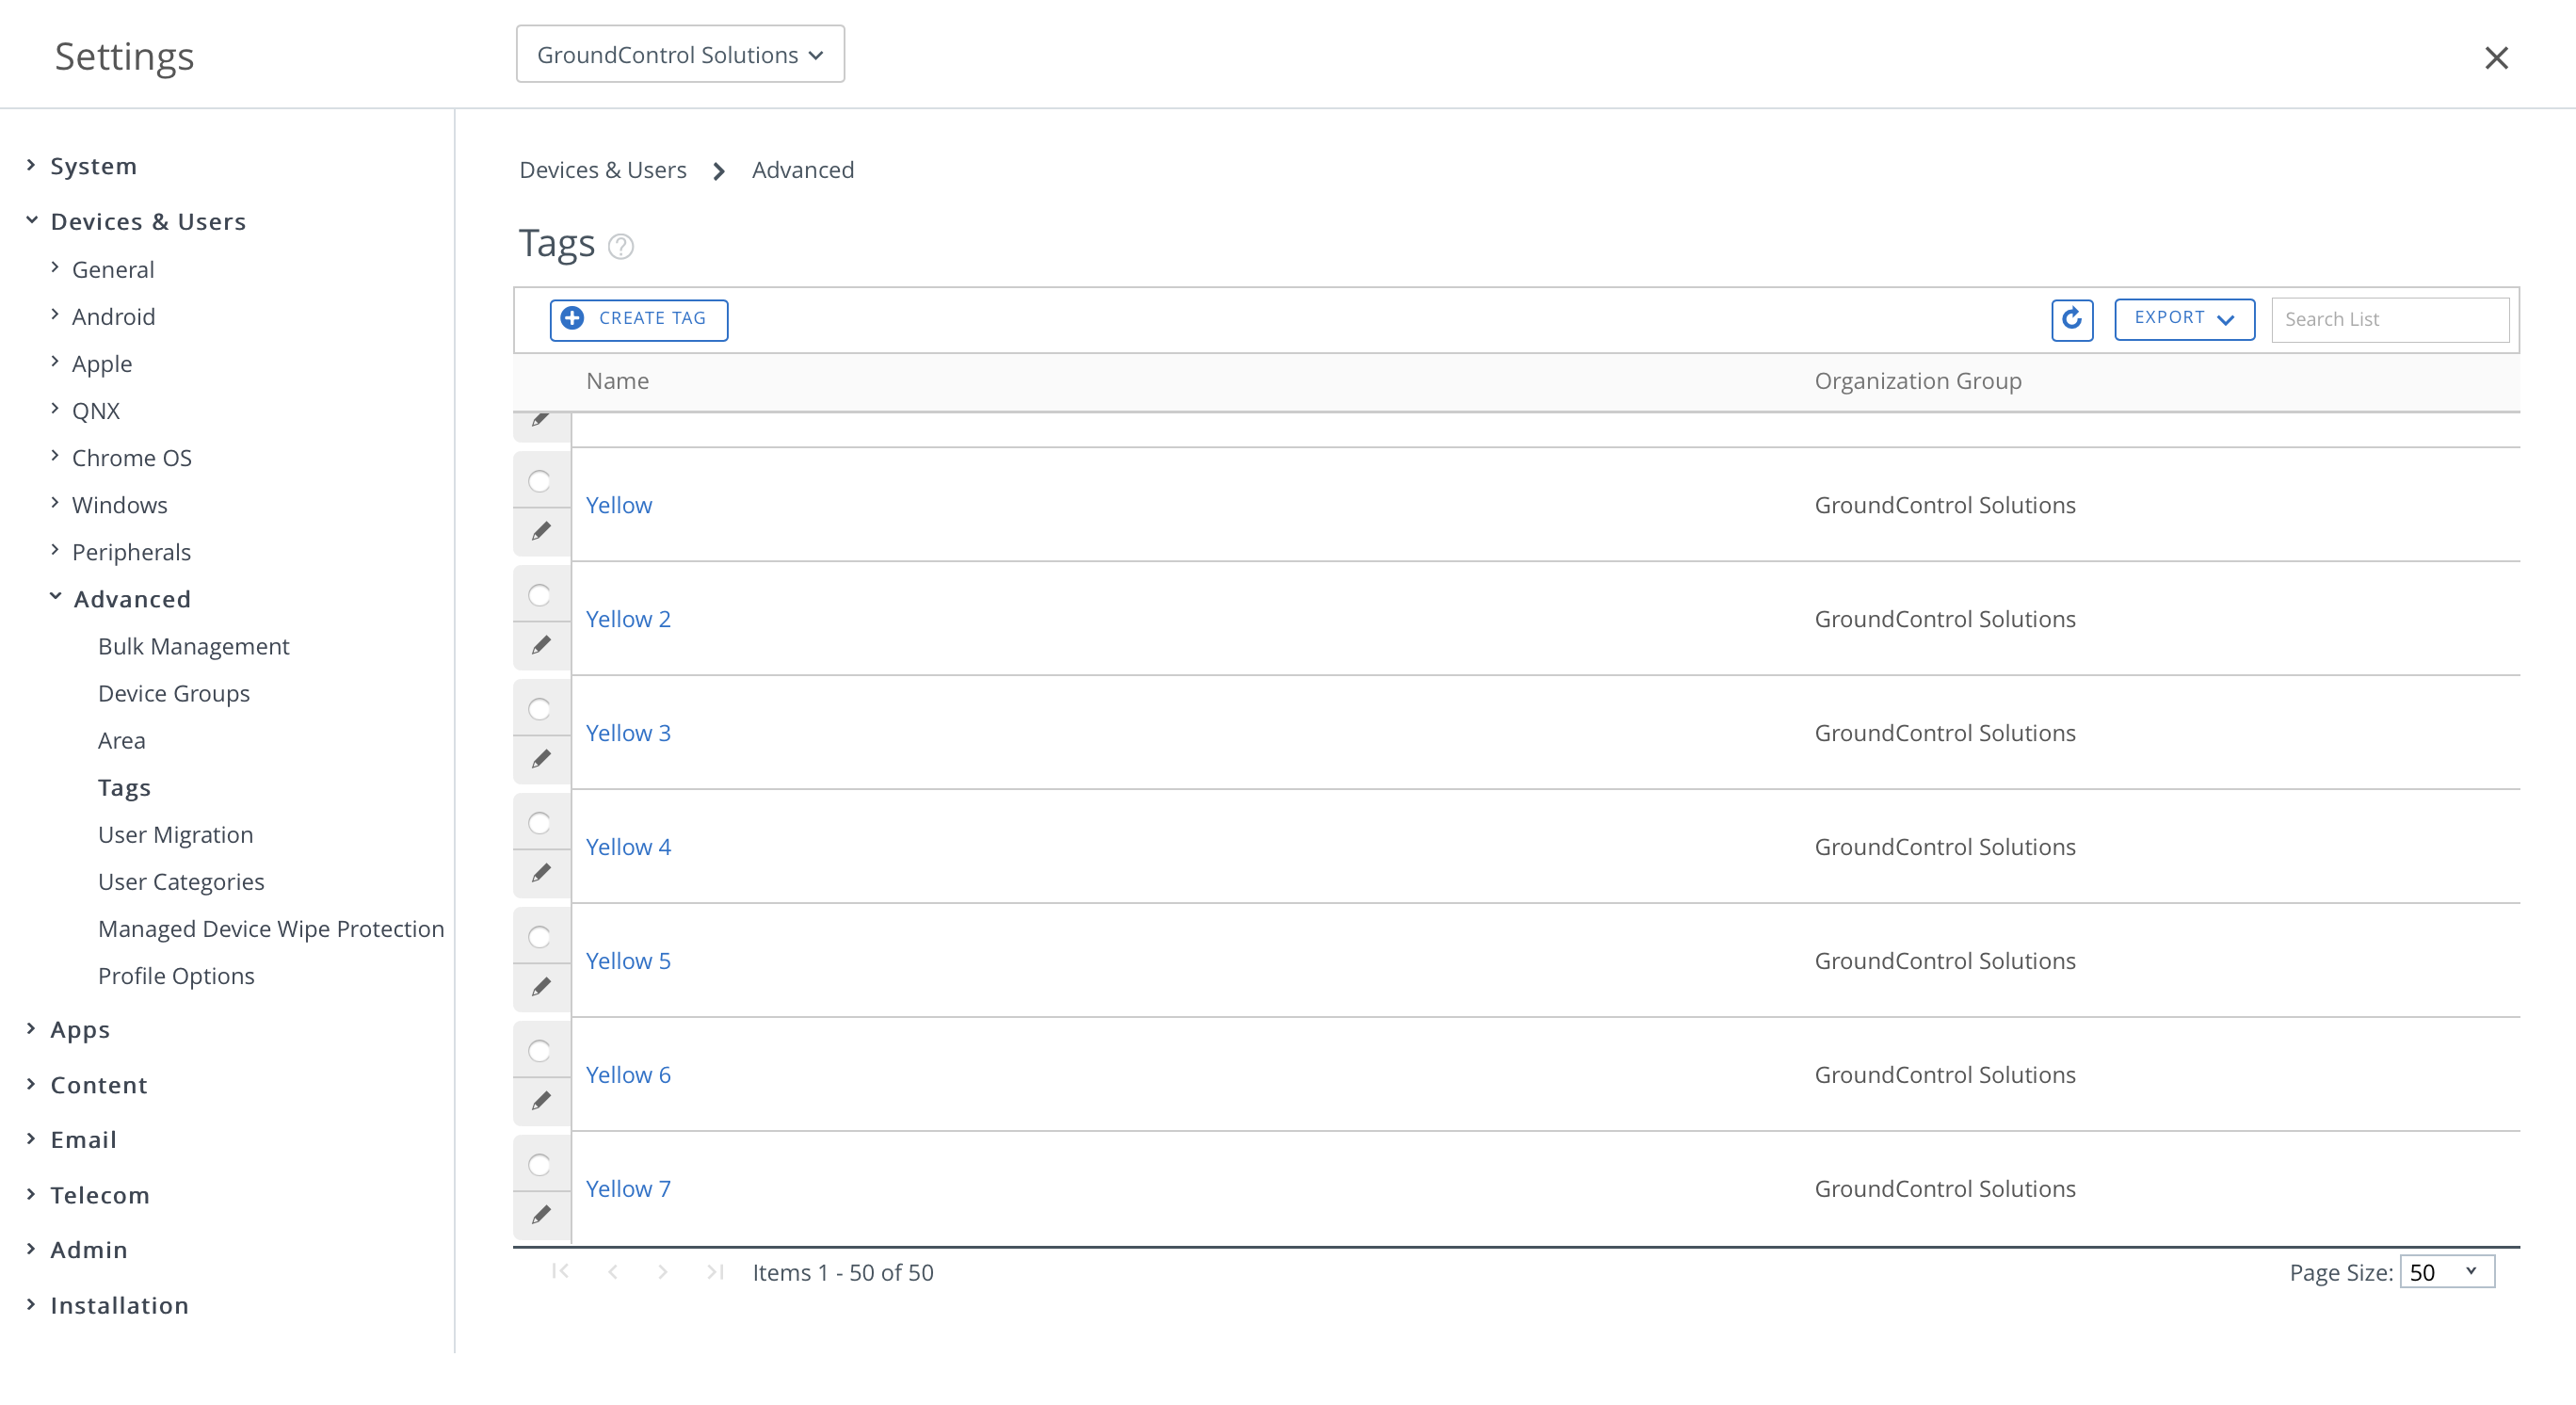Open the Export dropdown
2576x1405 pixels.
pyautogui.click(x=2184, y=319)
